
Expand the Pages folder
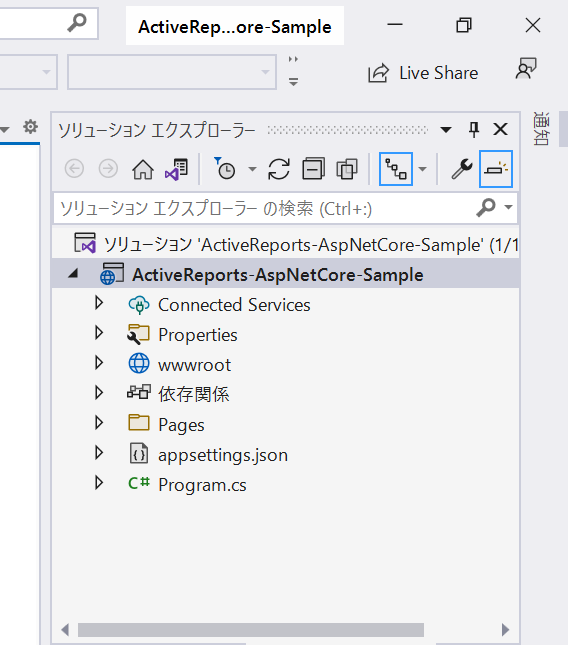(x=99, y=423)
